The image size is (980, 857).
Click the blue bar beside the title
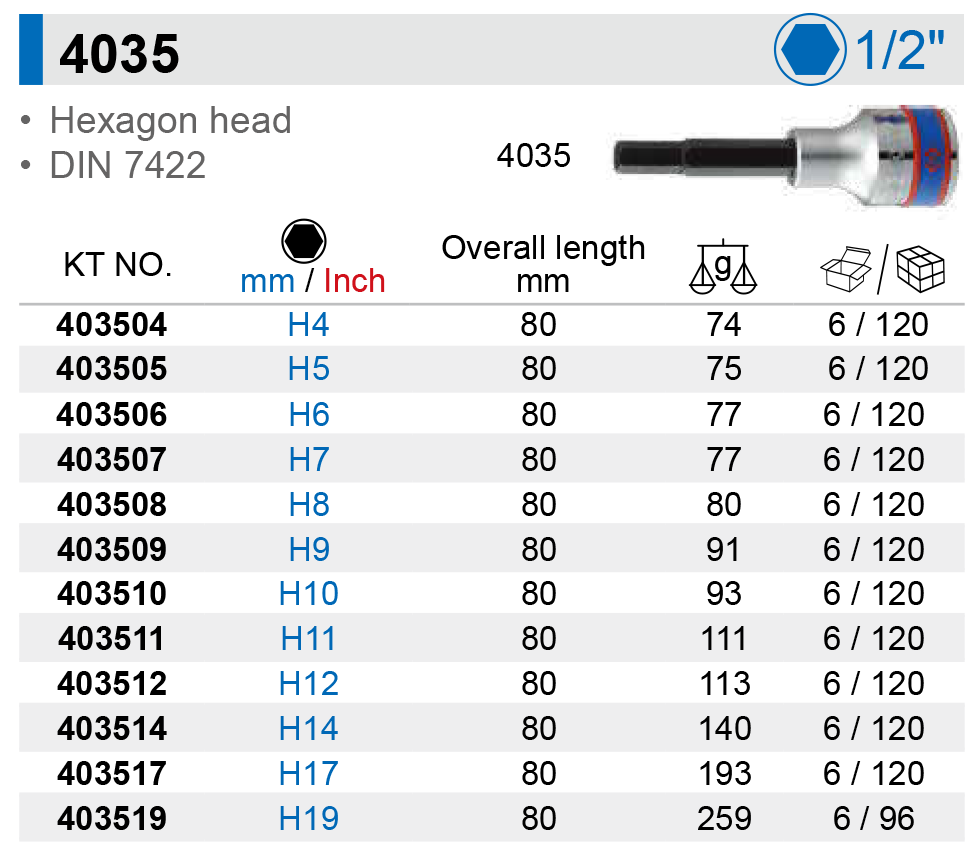31,52
